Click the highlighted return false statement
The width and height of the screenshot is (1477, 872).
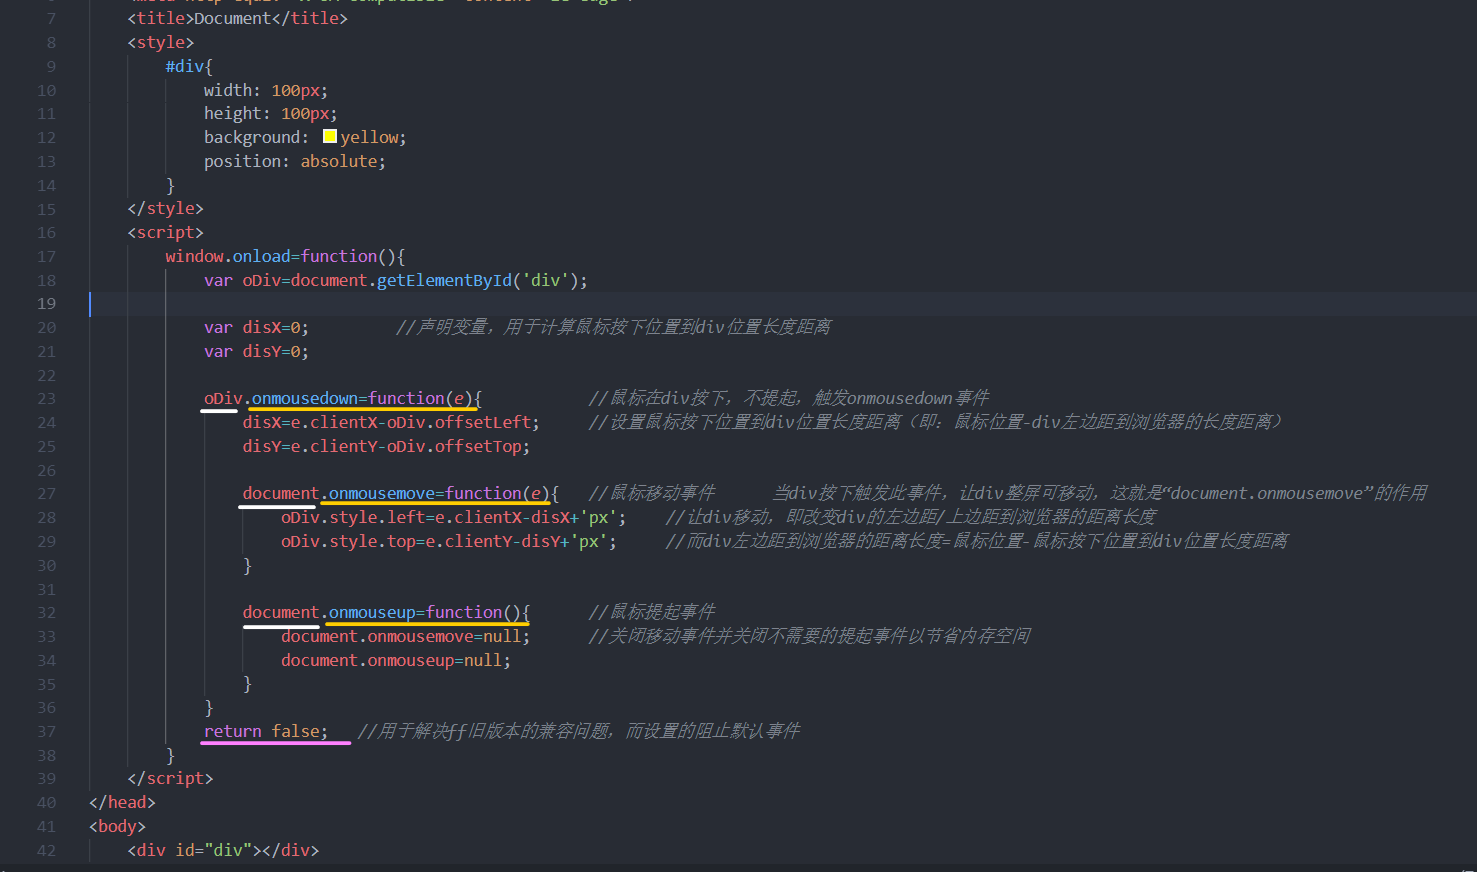pos(266,730)
